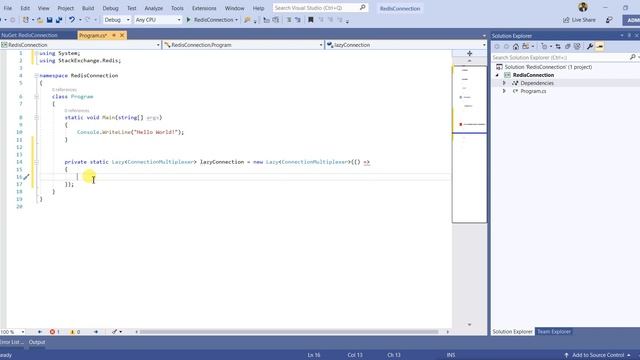Click the Open File folder icon

(40, 20)
